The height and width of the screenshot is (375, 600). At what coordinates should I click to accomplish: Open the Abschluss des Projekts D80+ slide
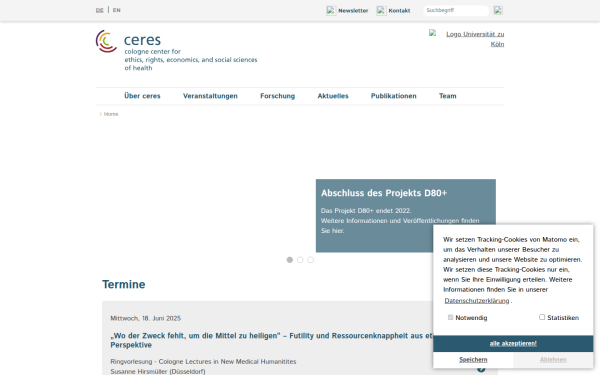(x=384, y=193)
